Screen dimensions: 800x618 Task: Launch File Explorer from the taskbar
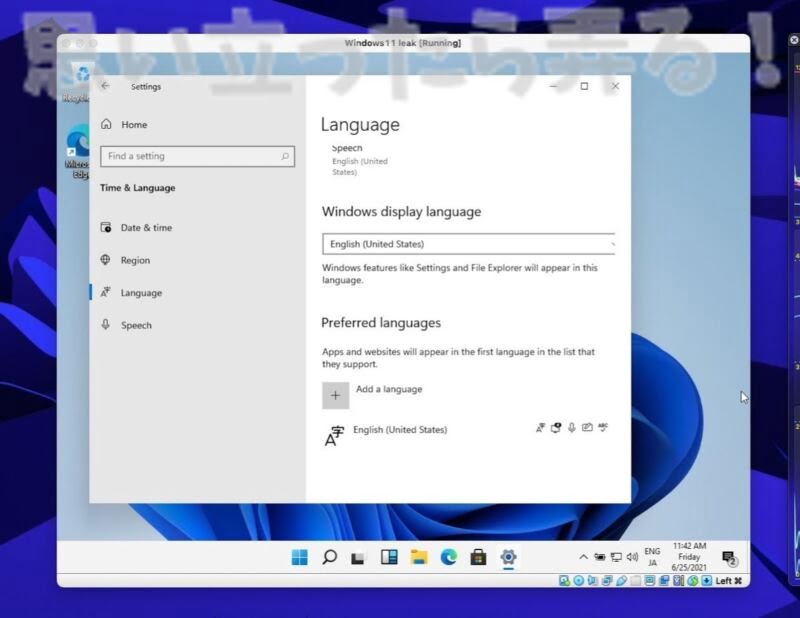click(x=419, y=557)
